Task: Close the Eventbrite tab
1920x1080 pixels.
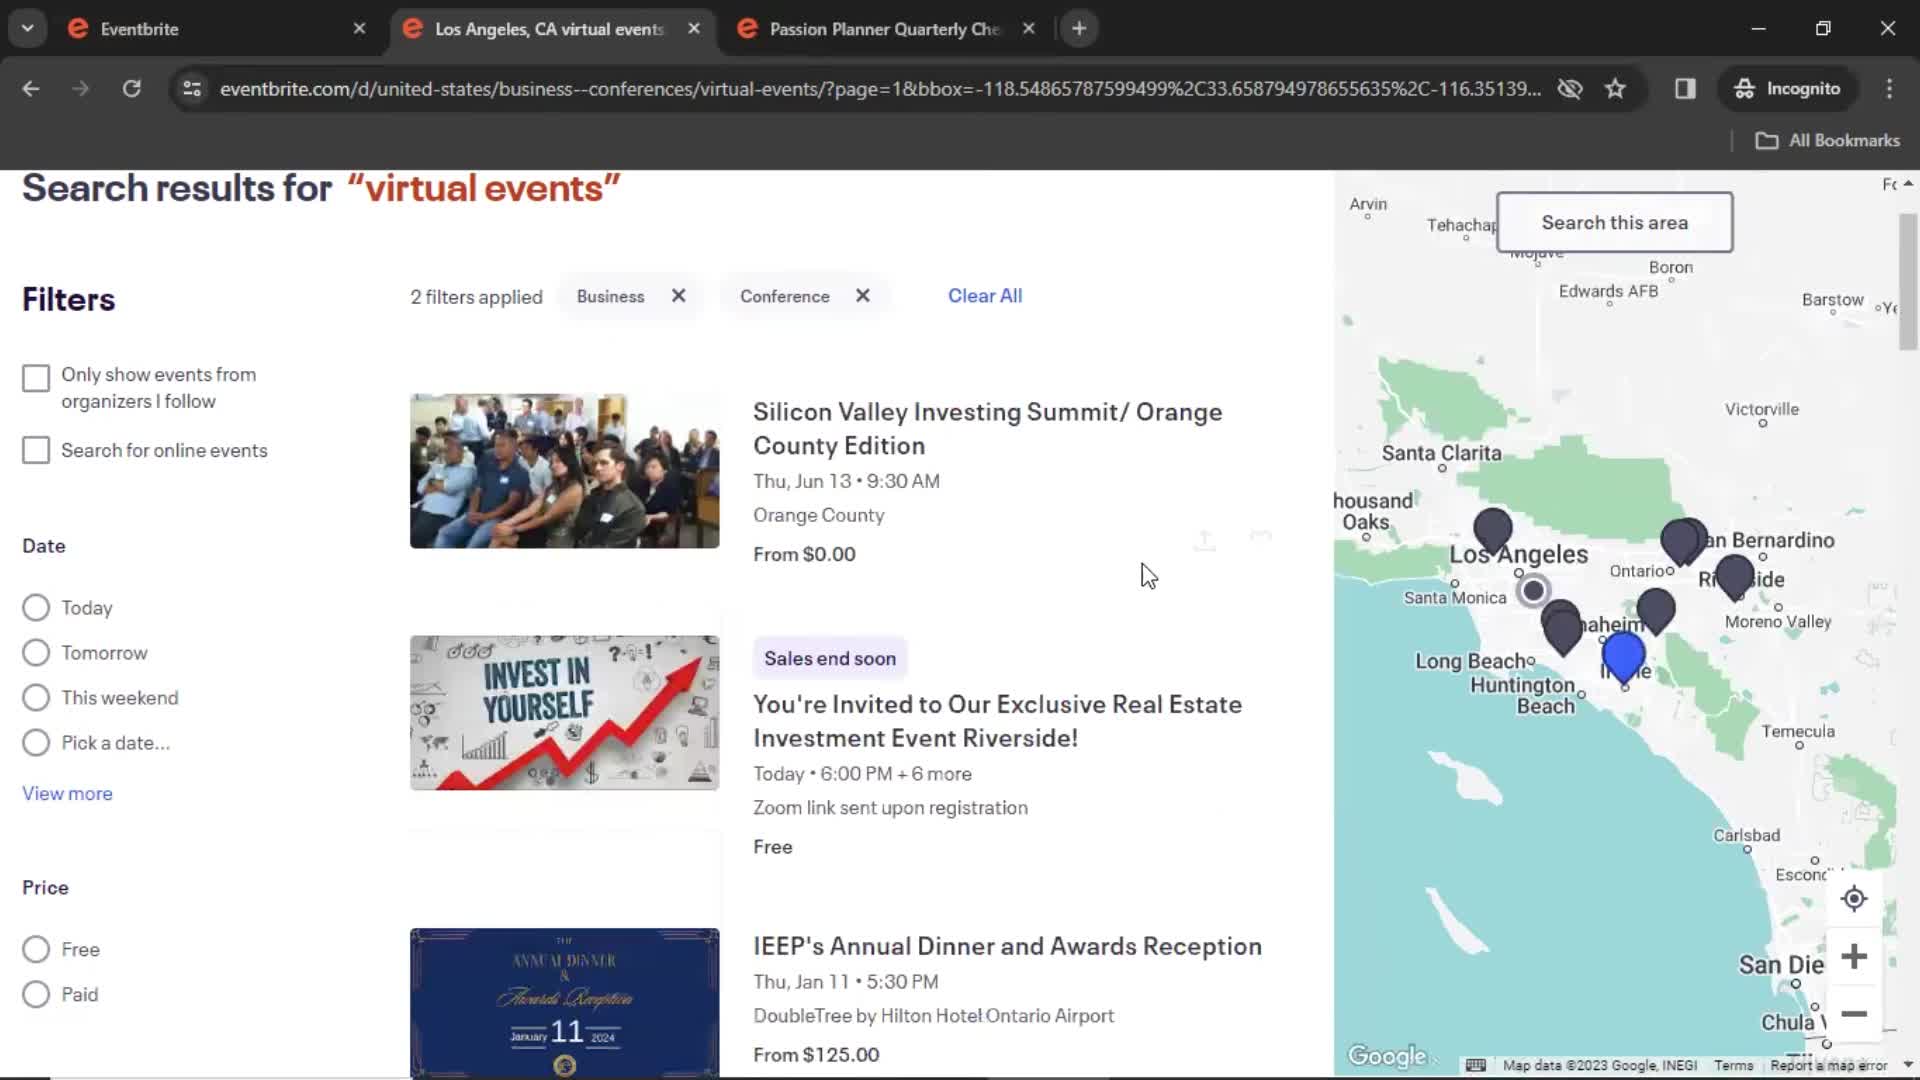Action: [359, 29]
